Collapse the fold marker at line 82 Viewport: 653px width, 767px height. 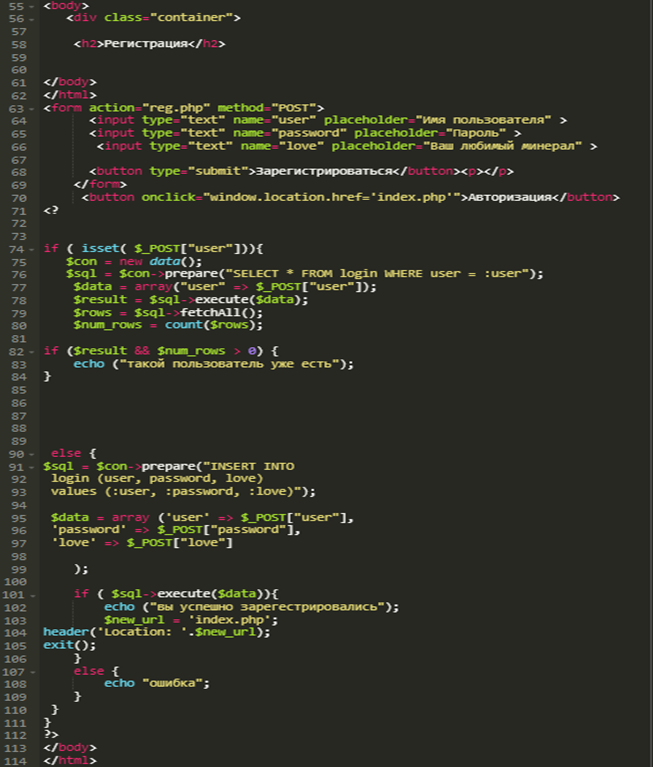tap(32, 352)
